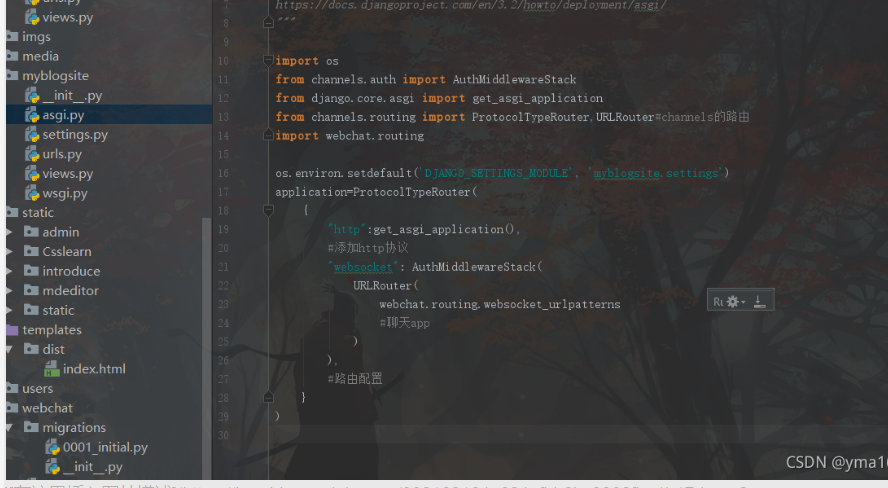Screen dimensions: 888x488
Task: Toggle the code fold marker at line 10
Action: [268, 60]
